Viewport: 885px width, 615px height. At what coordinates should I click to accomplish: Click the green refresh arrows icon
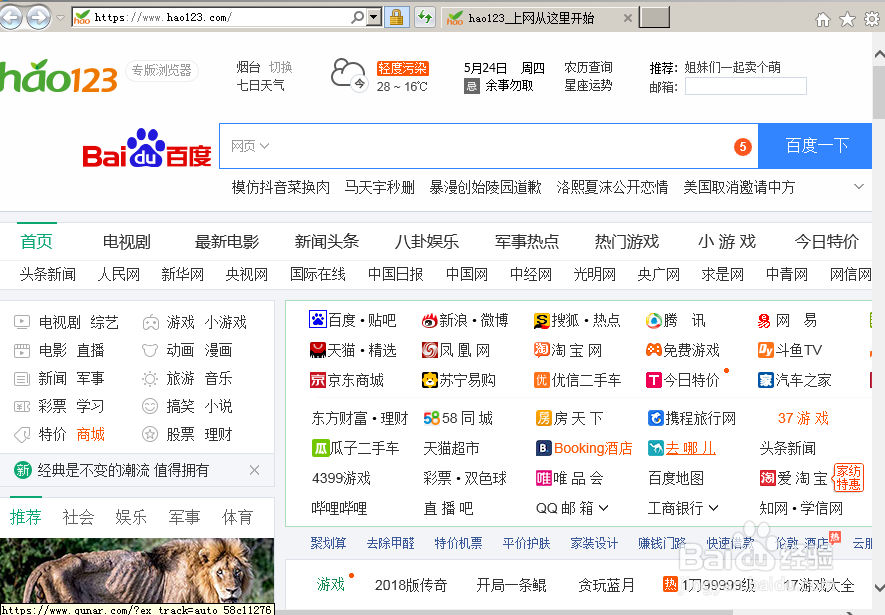pos(424,17)
